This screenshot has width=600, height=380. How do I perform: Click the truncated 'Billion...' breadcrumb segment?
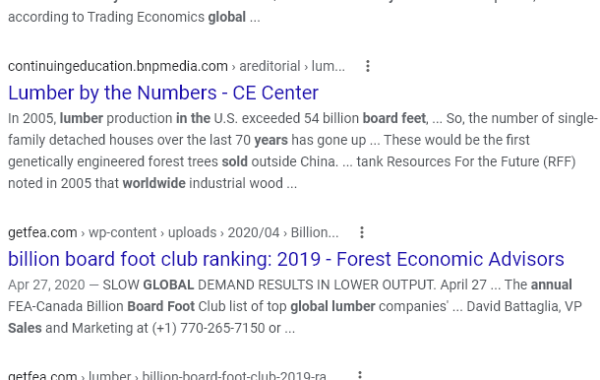pyautogui.click(x=315, y=232)
